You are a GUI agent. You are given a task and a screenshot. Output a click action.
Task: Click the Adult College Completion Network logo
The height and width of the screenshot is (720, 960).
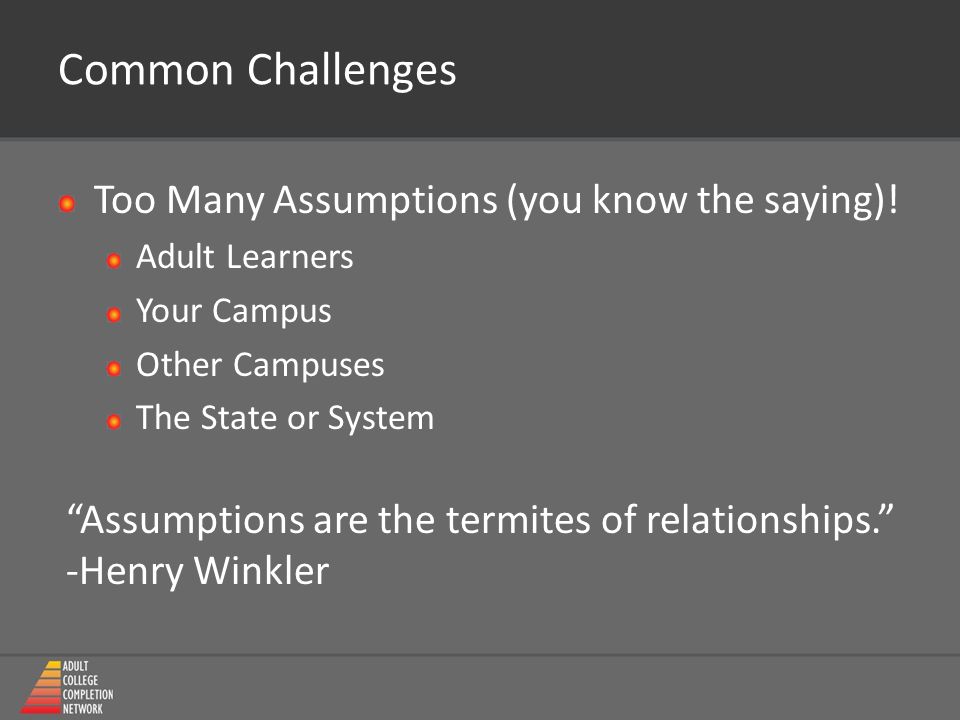67,688
